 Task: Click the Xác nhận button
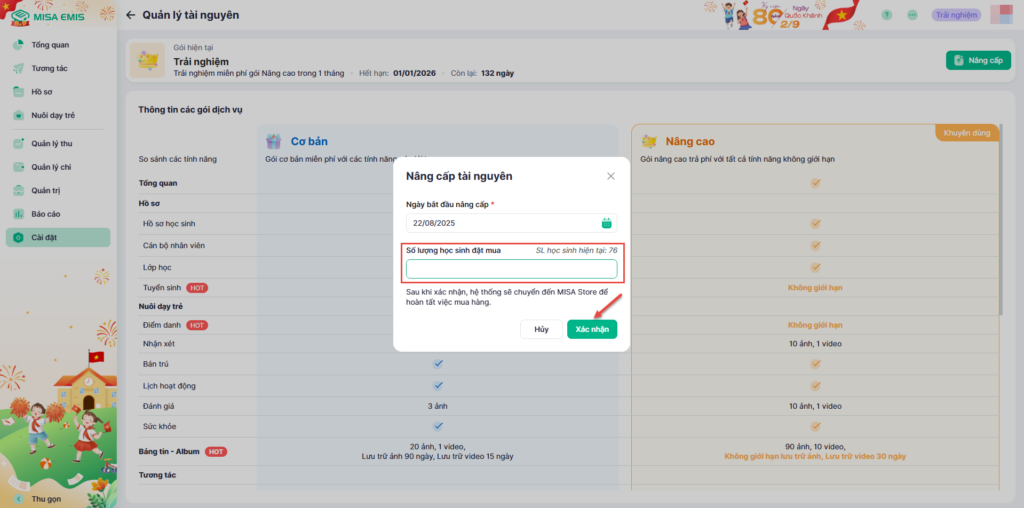(x=592, y=329)
